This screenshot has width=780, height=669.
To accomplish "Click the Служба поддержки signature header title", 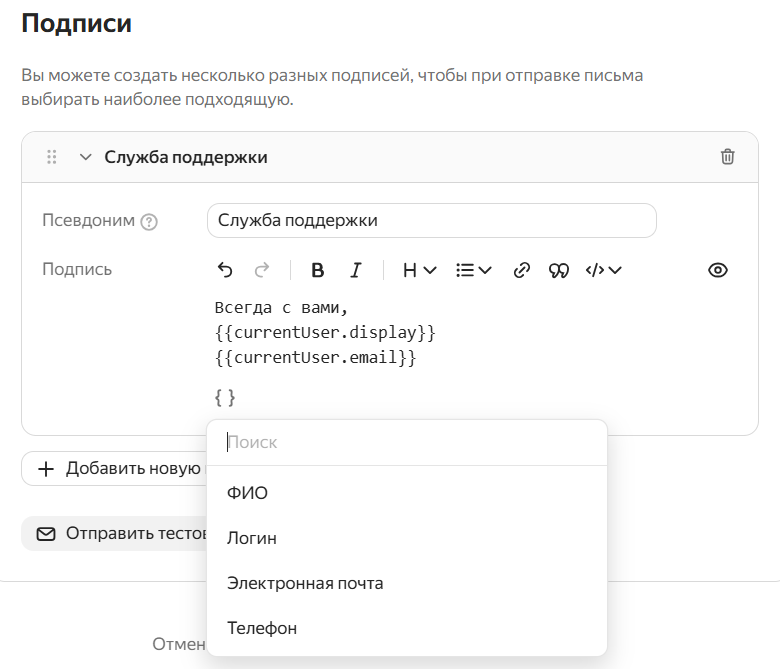I will pos(186,157).
